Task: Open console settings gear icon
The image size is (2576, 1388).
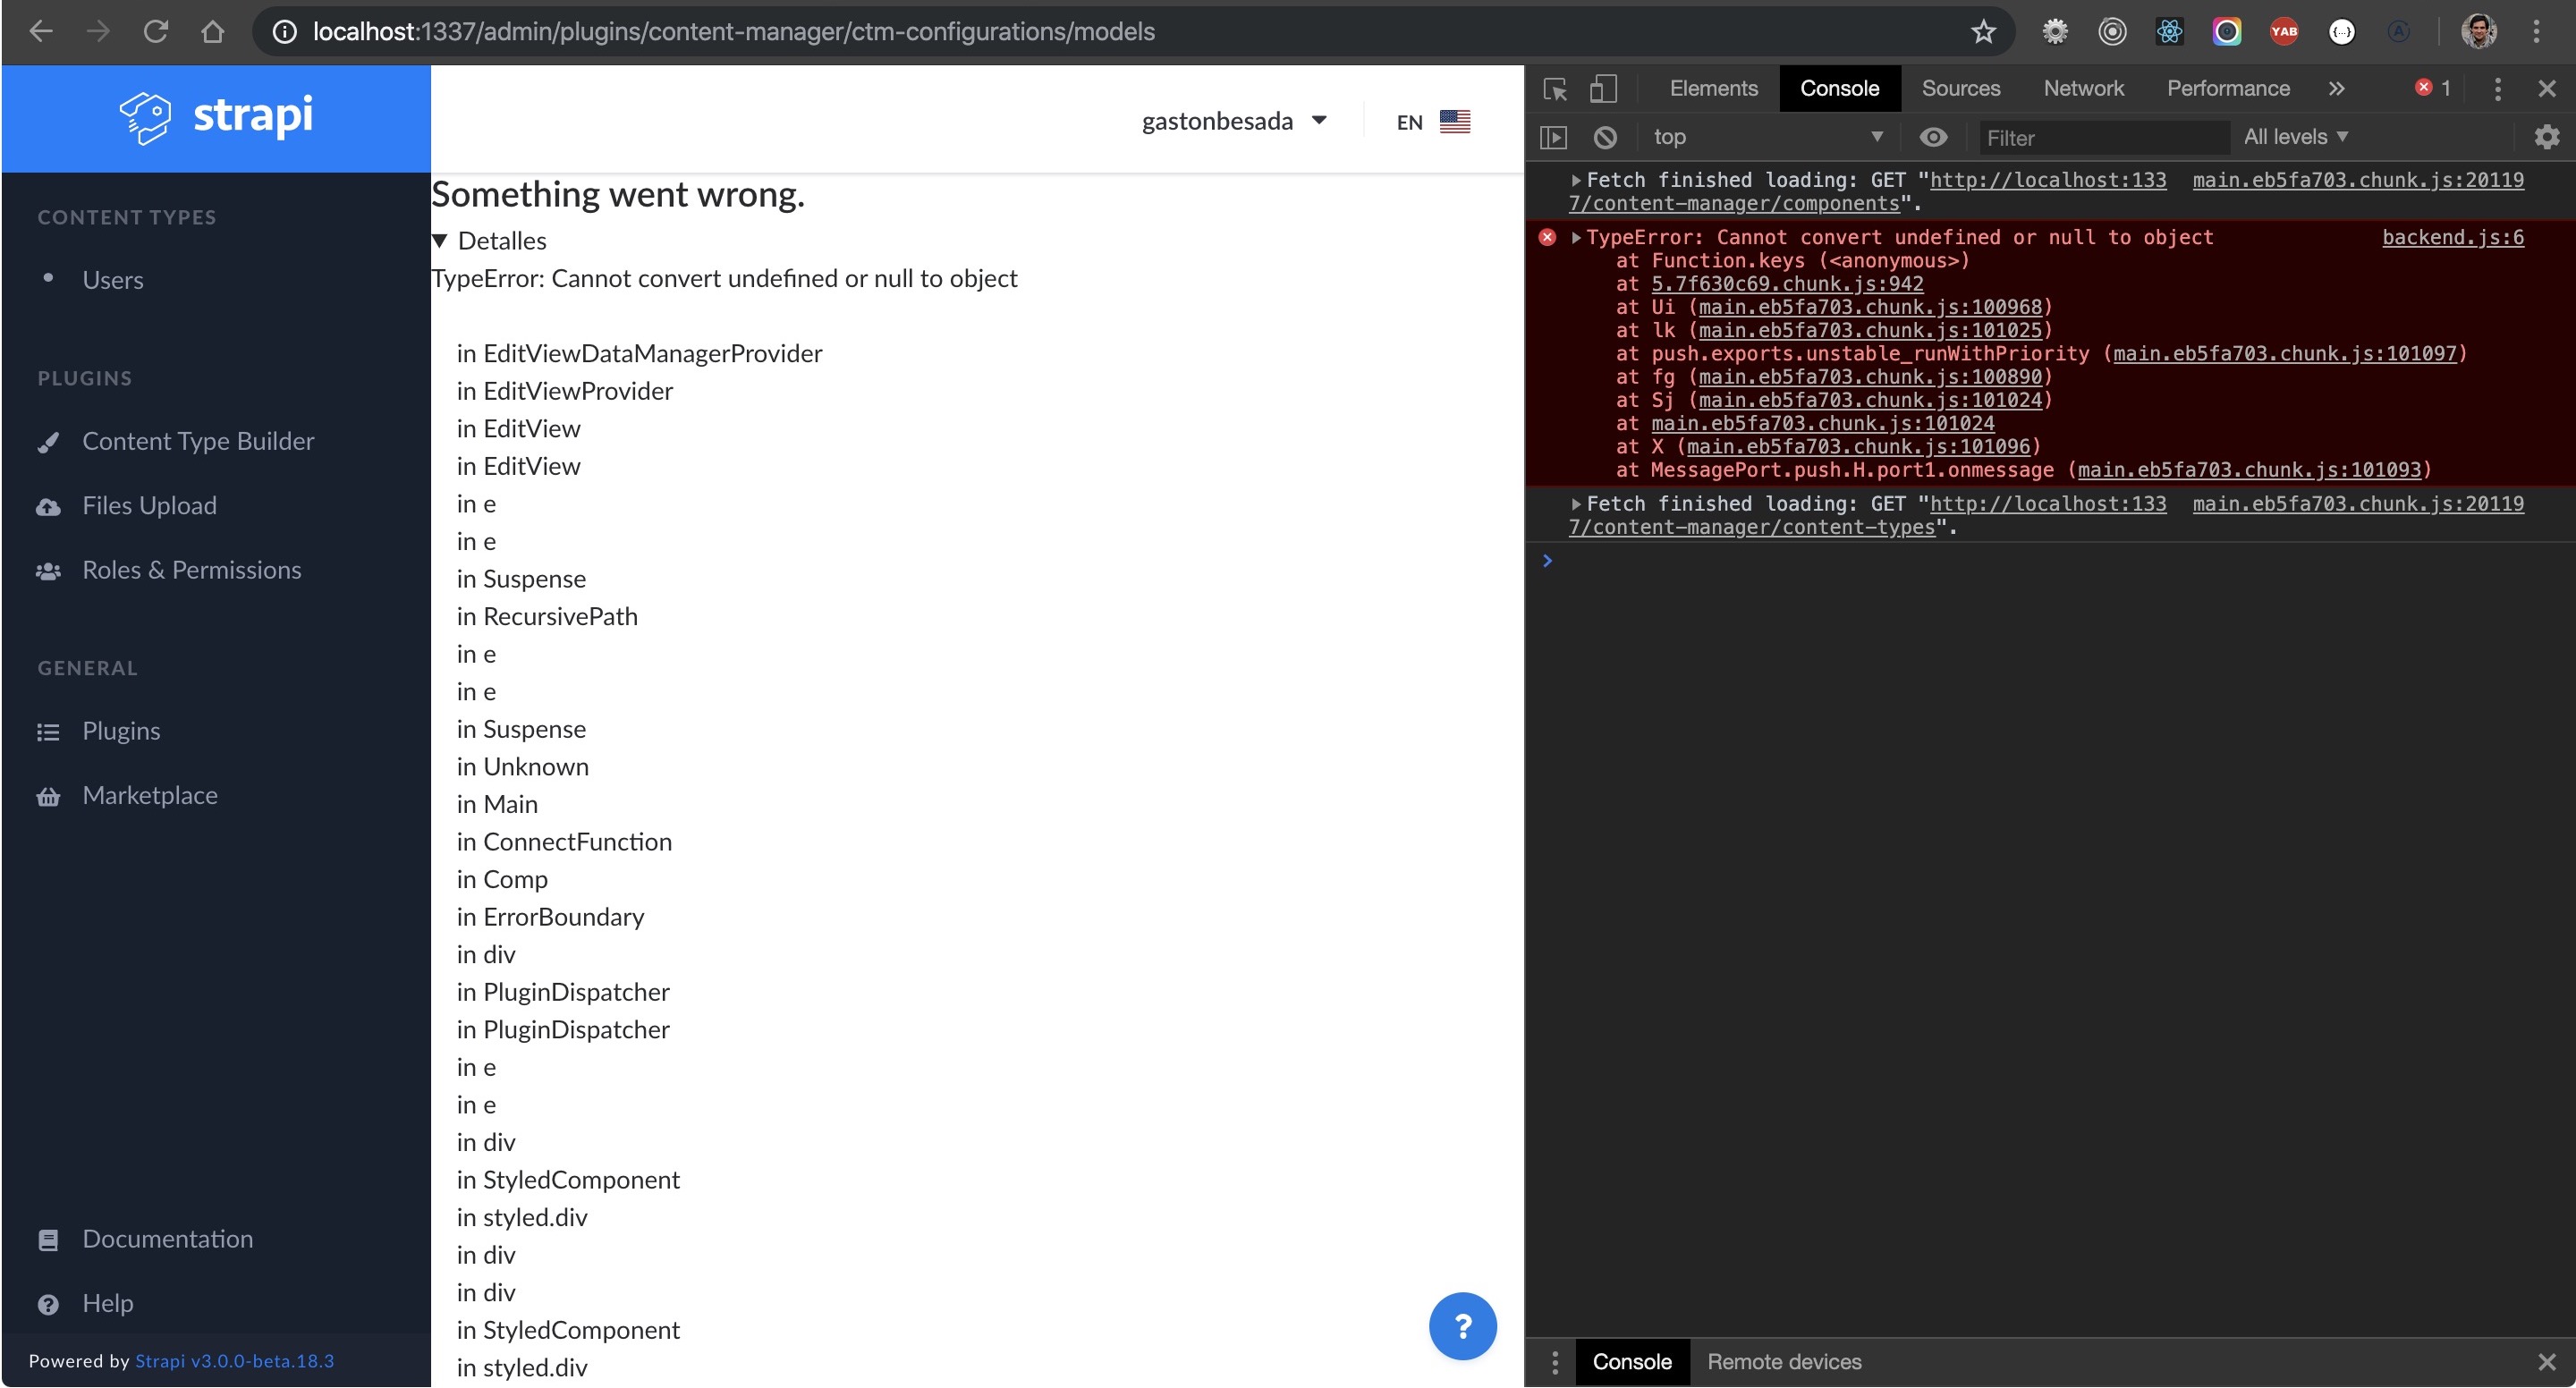Action: [x=2546, y=137]
